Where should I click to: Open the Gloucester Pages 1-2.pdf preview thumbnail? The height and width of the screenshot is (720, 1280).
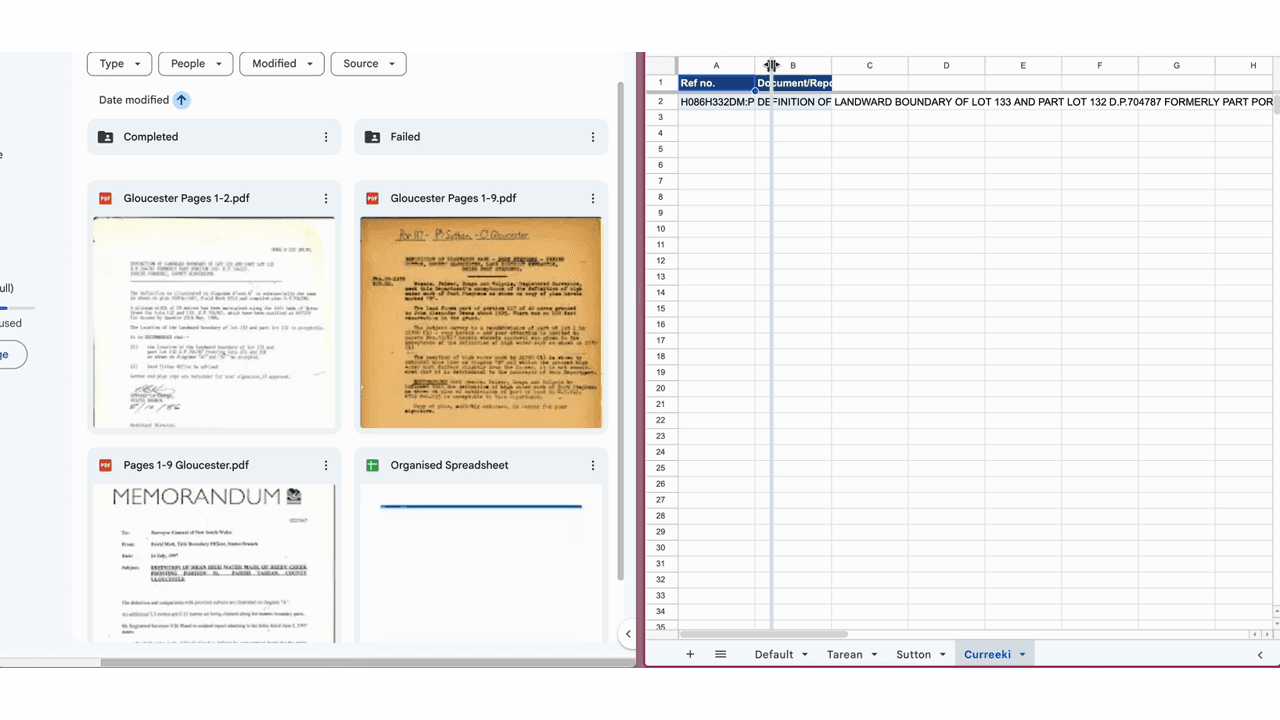coord(214,322)
